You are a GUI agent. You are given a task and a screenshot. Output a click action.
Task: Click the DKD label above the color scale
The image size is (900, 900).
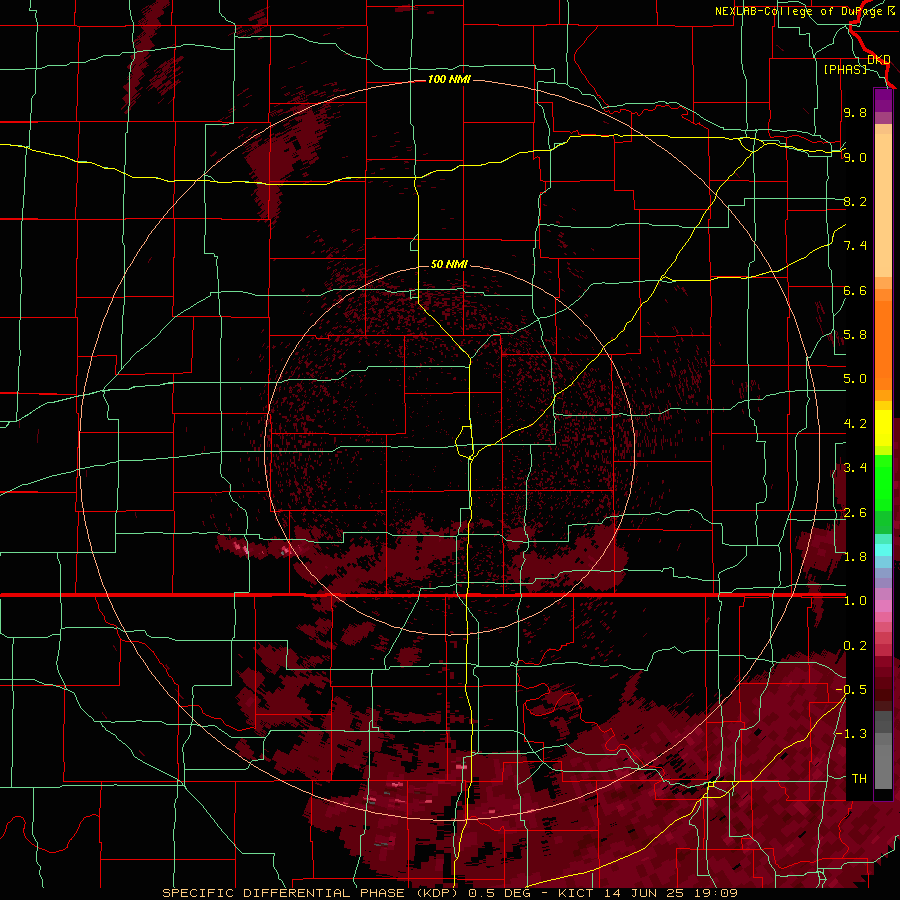[878, 59]
